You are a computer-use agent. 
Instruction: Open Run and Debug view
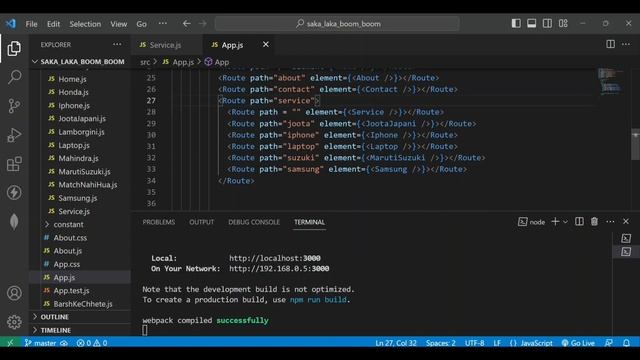click(14, 135)
